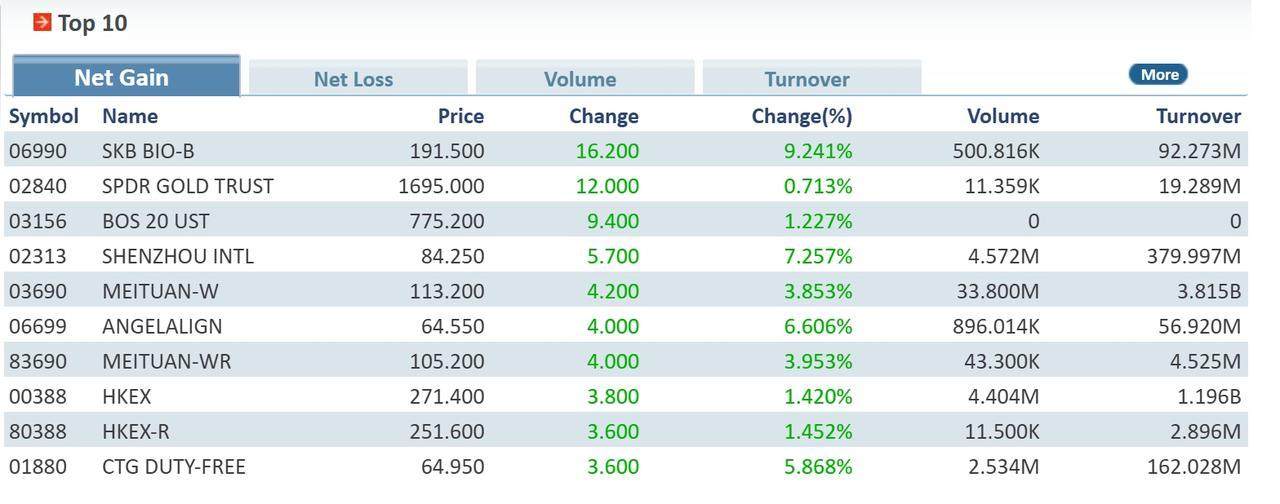Viewport: 1280px width, 504px height.
Task: Click the Symbol column header
Action: [43, 116]
